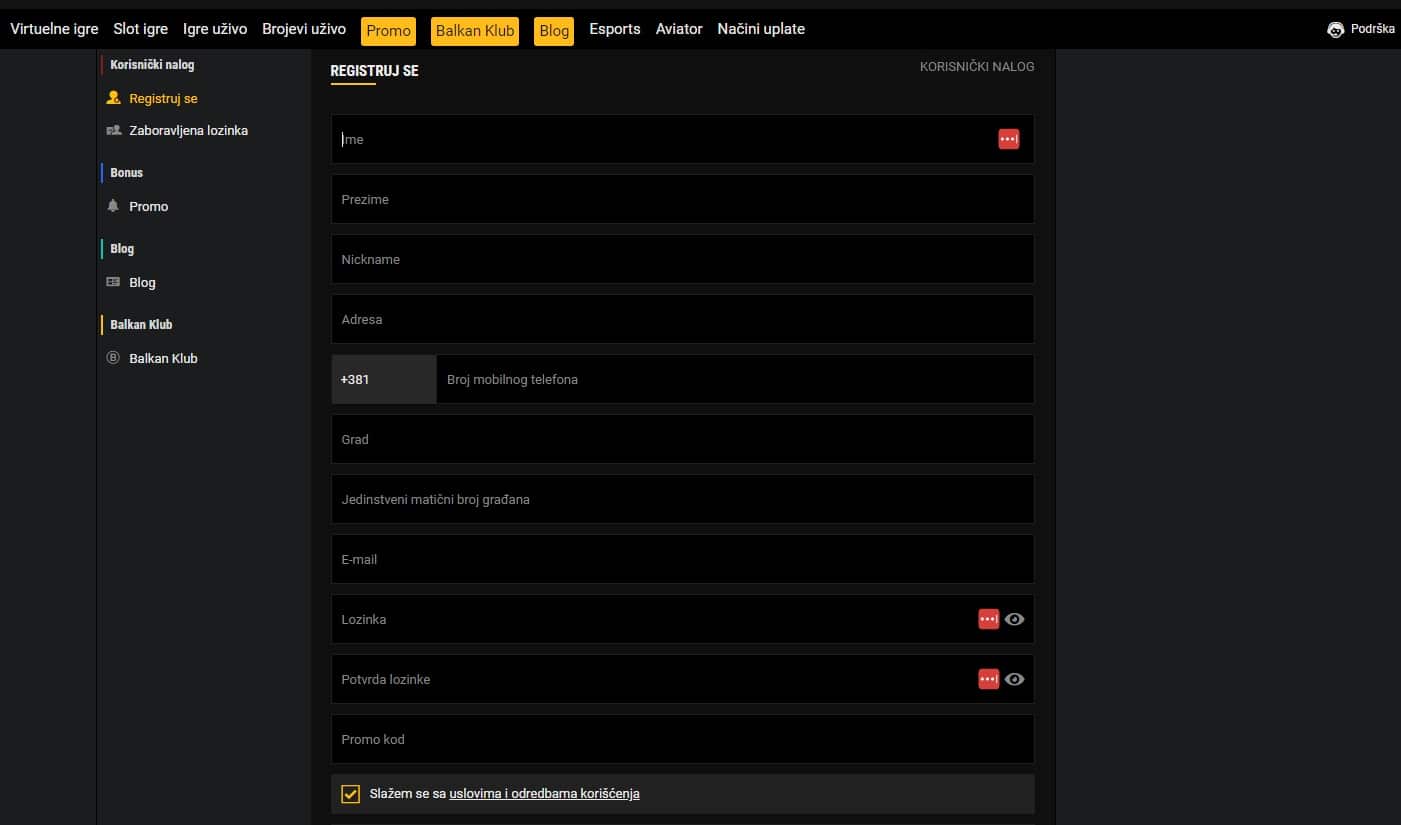Click the Registruj se user icon
Viewport: 1401px width, 825px height.
113,98
